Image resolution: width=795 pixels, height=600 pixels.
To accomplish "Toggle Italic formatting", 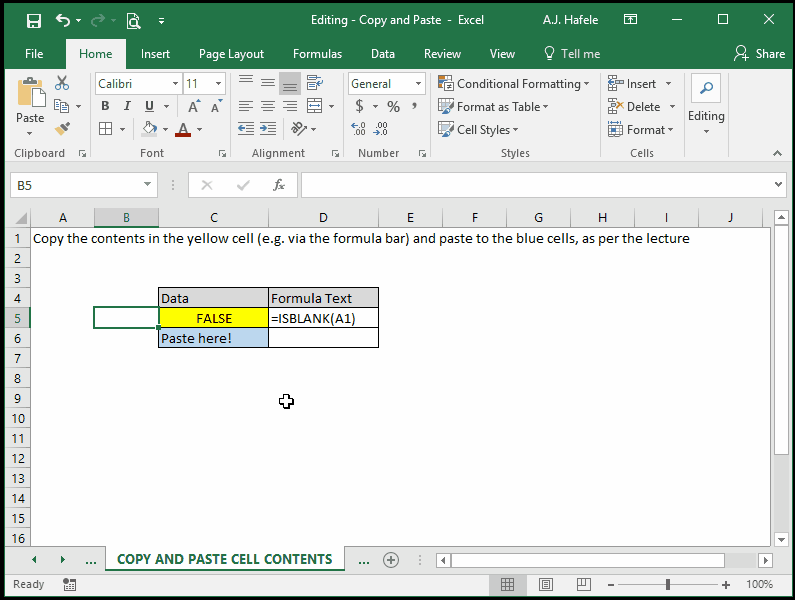I will (x=127, y=106).
